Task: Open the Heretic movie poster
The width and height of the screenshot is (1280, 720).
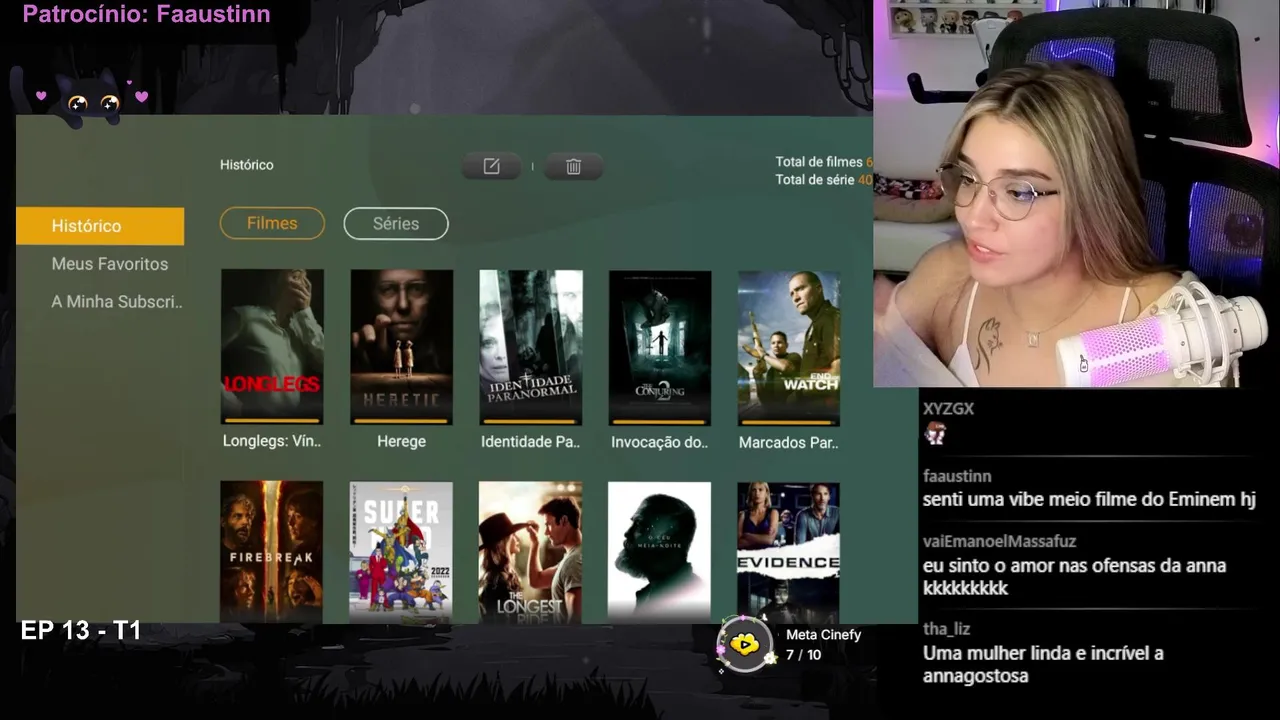Action: (401, 346)
